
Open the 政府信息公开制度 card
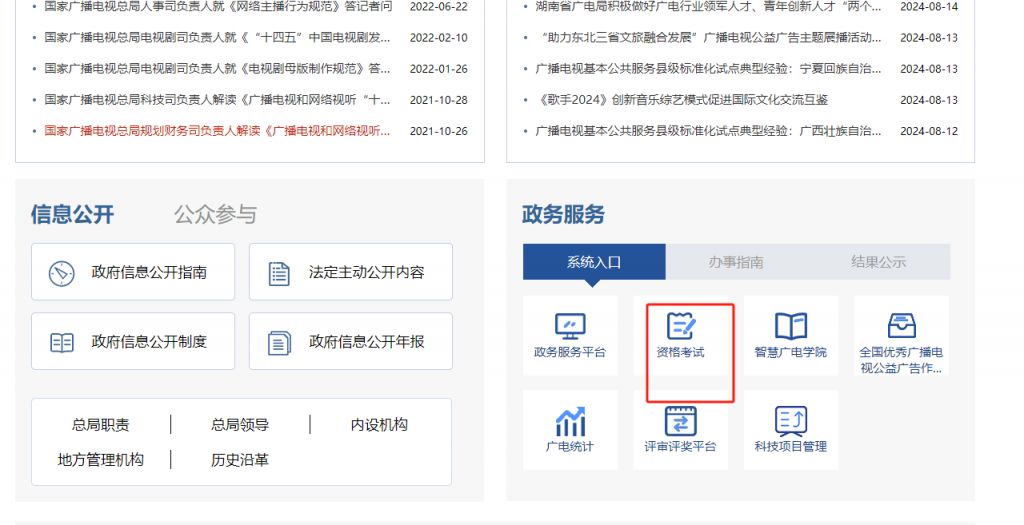point(133,341)
